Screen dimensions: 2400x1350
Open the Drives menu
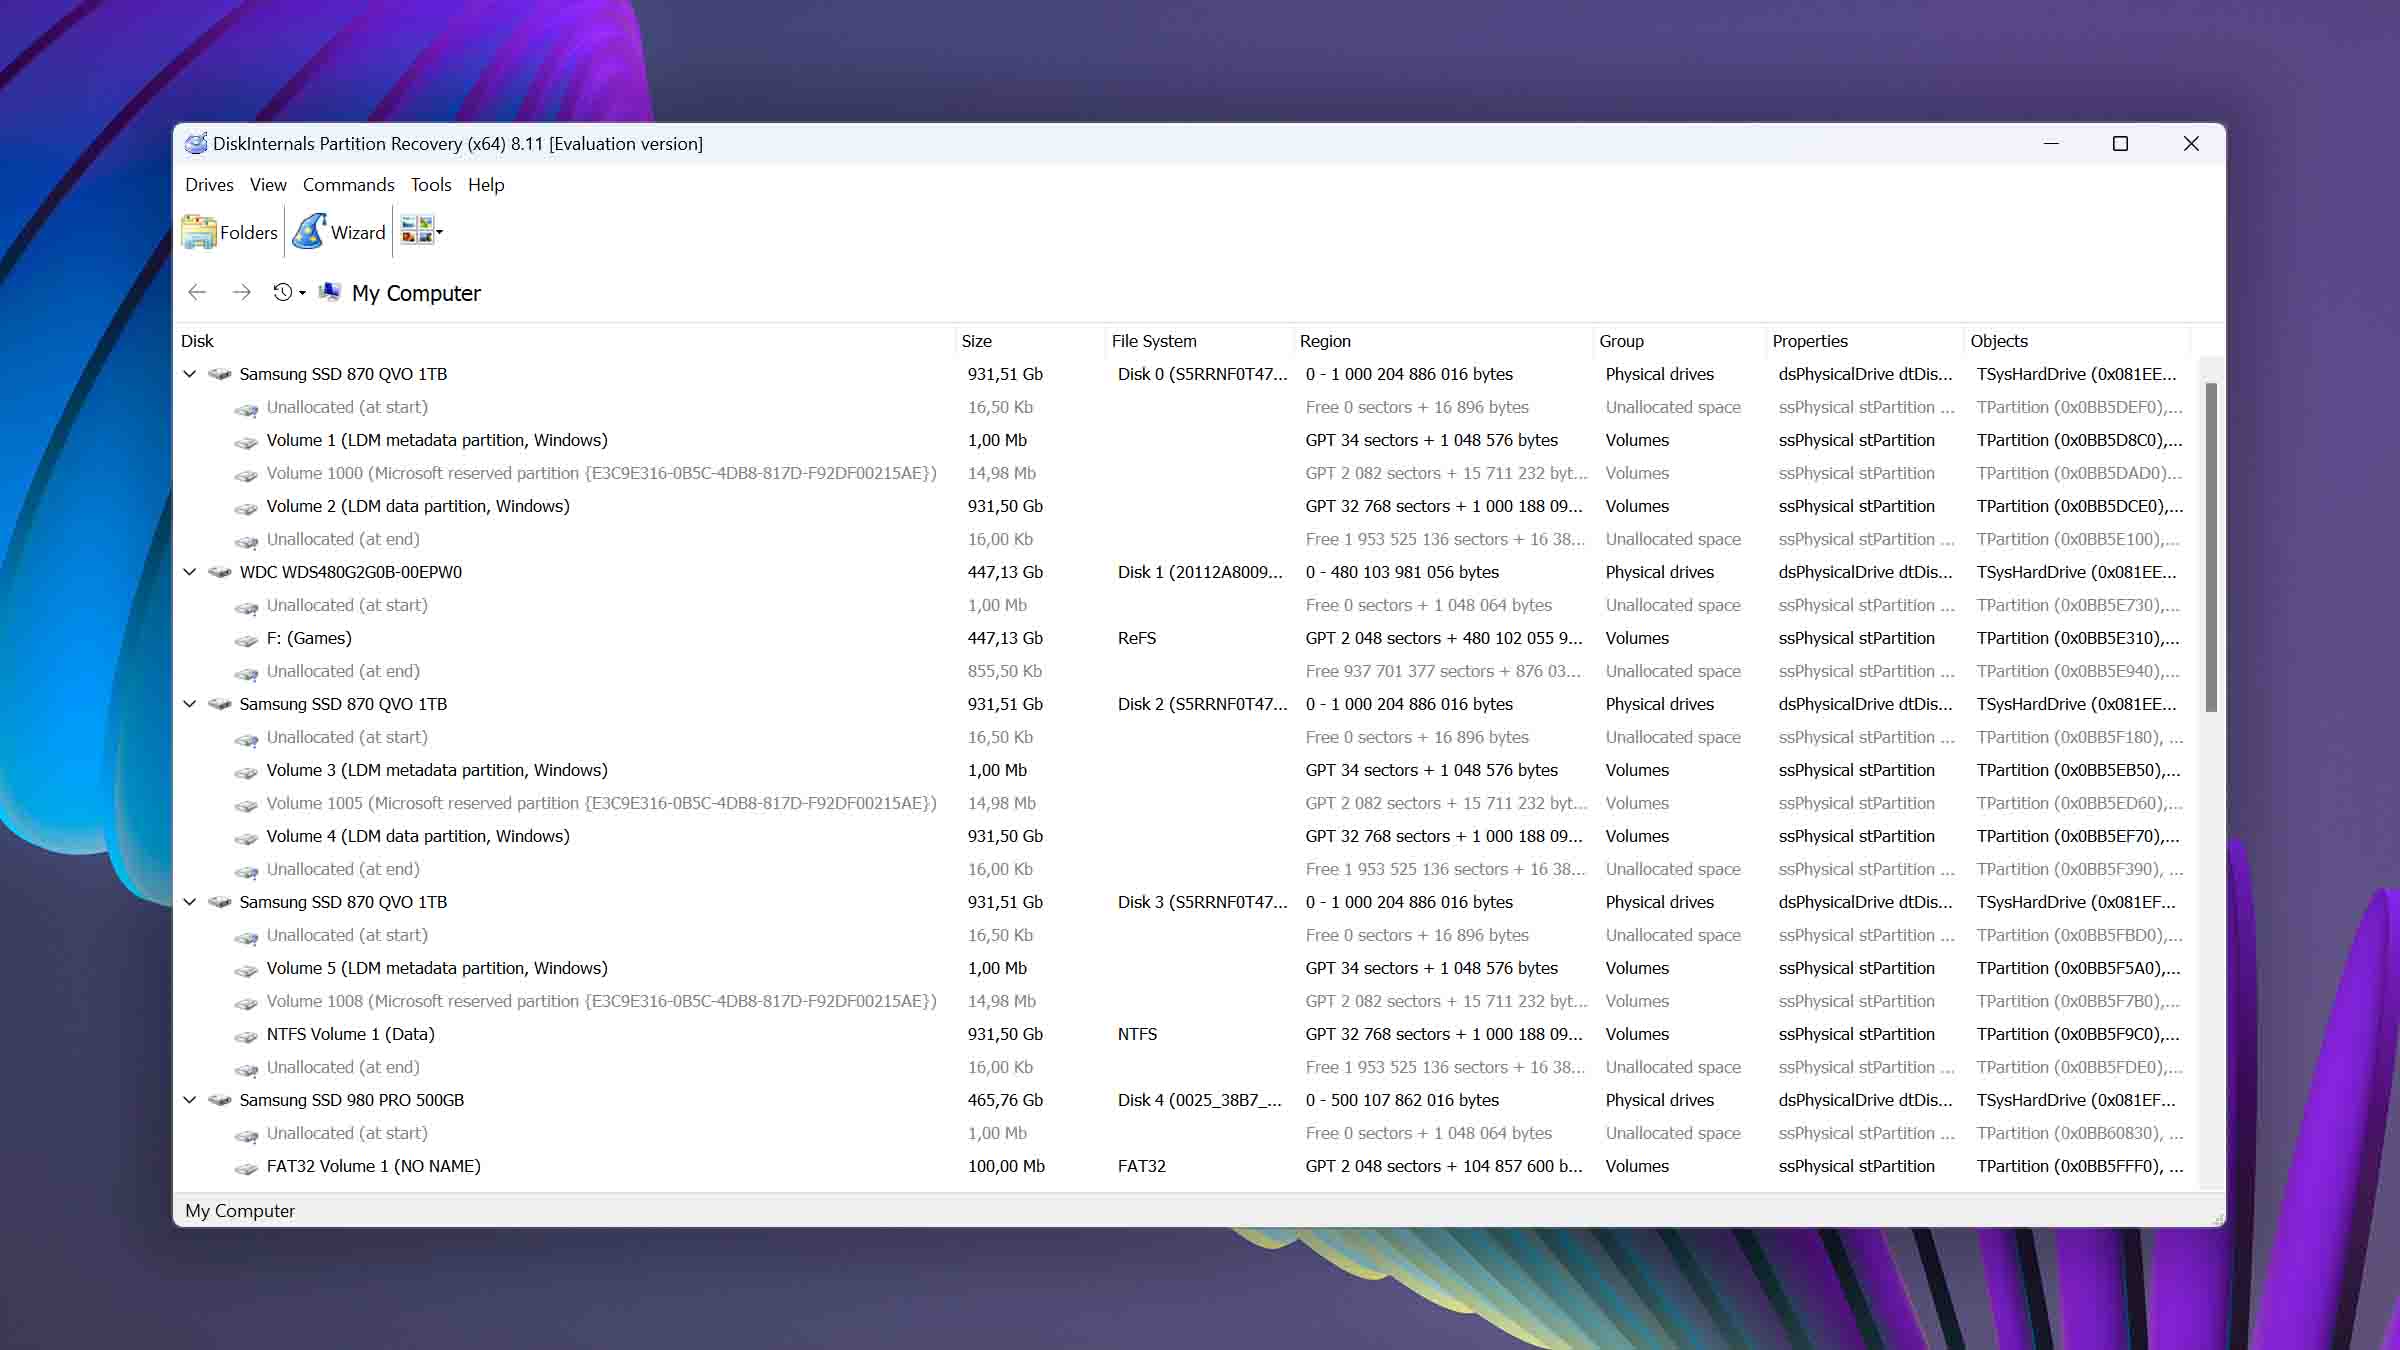tap(209, 185)
